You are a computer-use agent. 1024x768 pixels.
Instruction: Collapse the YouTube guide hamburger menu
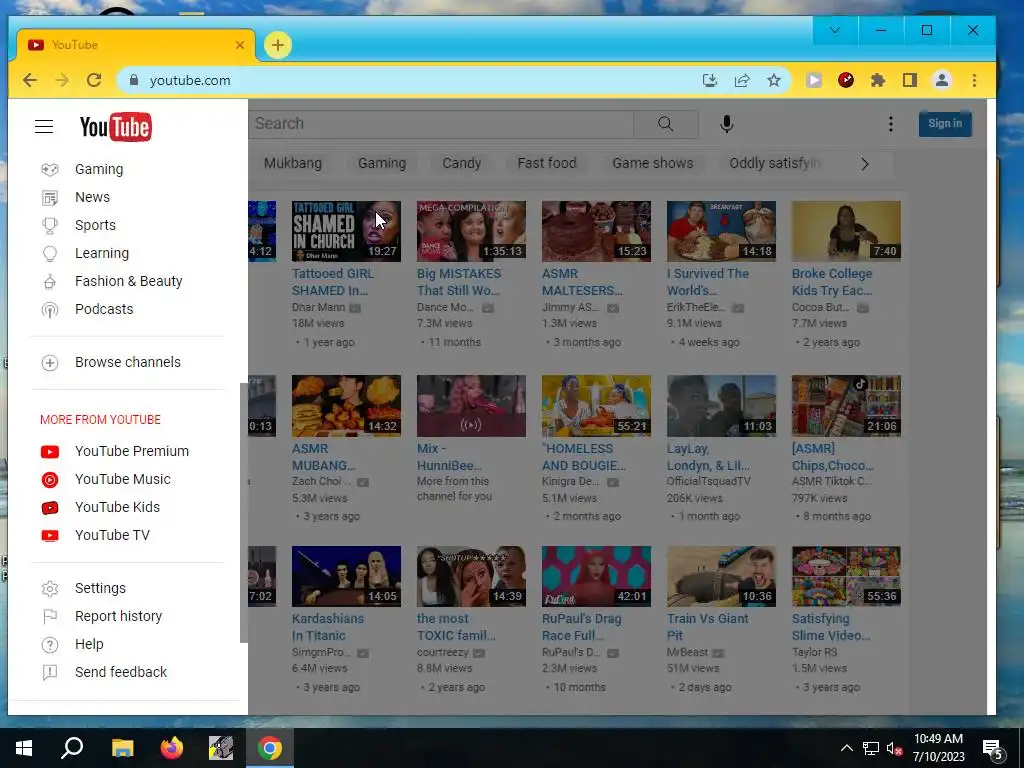[44, 127]
